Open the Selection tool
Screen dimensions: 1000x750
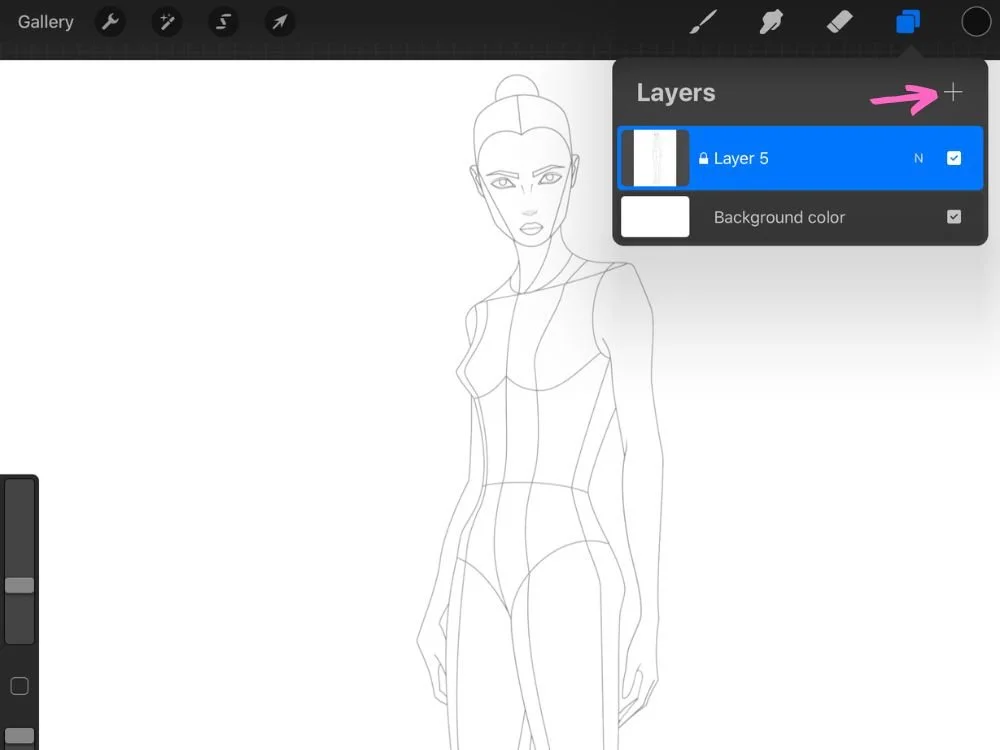click(222, 21)
